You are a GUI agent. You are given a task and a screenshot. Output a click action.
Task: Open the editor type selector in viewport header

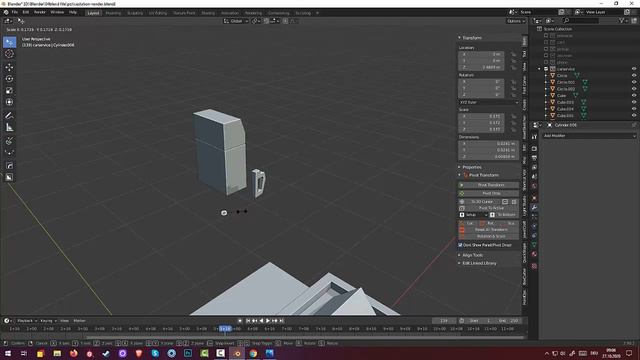(8, 21)
